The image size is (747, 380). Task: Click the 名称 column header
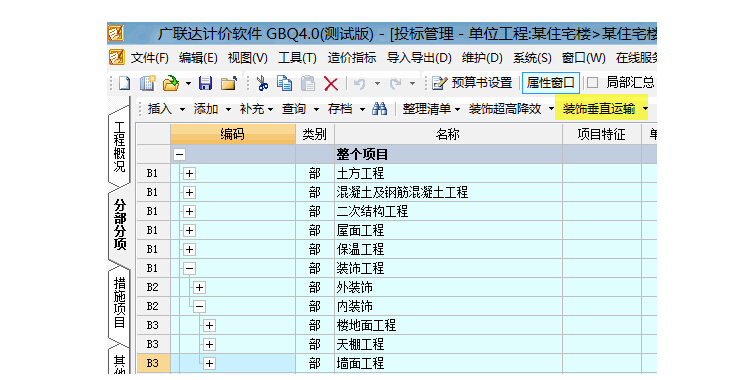point(448,134)
